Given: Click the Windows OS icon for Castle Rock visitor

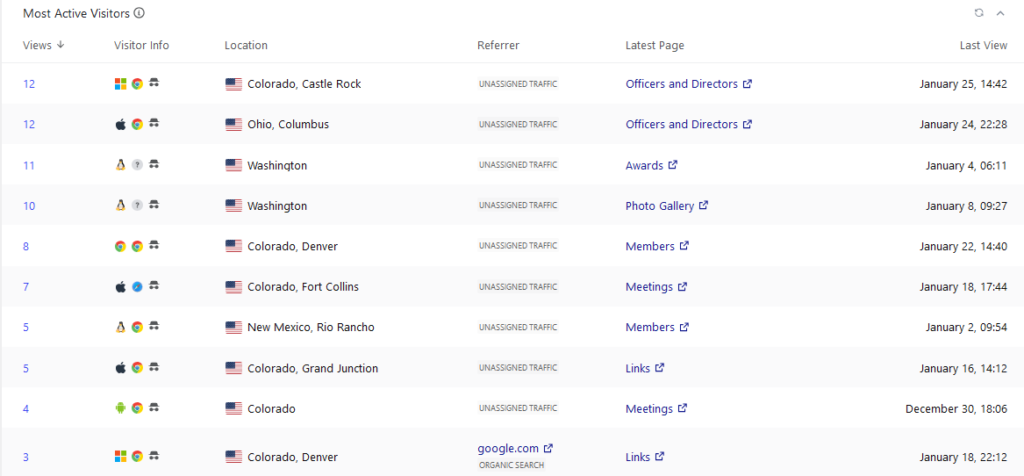Looking at the screenshot, I should pos(121,84).
